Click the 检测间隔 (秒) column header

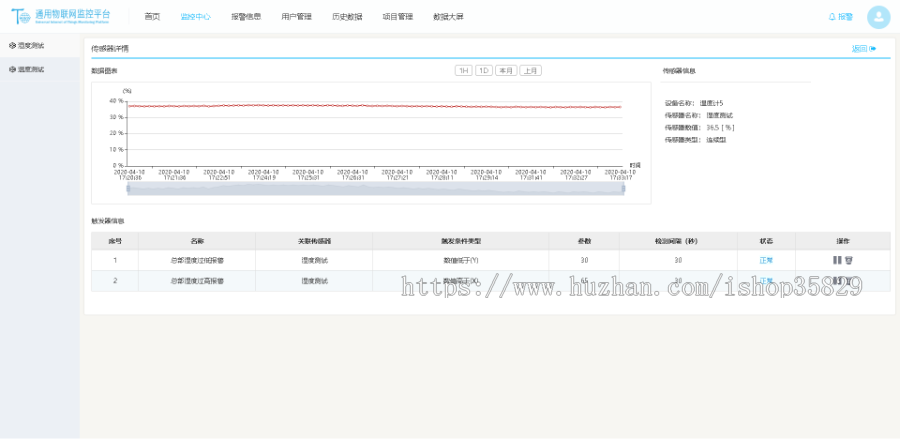click(x=678, y=241)
